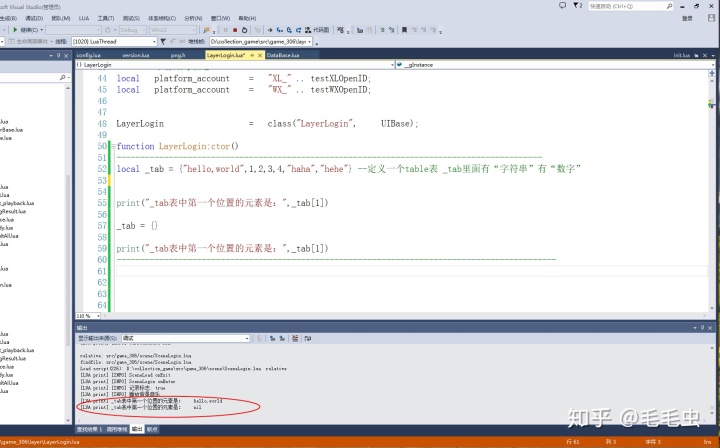Image resolution: width=720 pixels, height=448 pixels.
Task: Click the thread filter funnel icon
Action: click(x=163, y=42)
